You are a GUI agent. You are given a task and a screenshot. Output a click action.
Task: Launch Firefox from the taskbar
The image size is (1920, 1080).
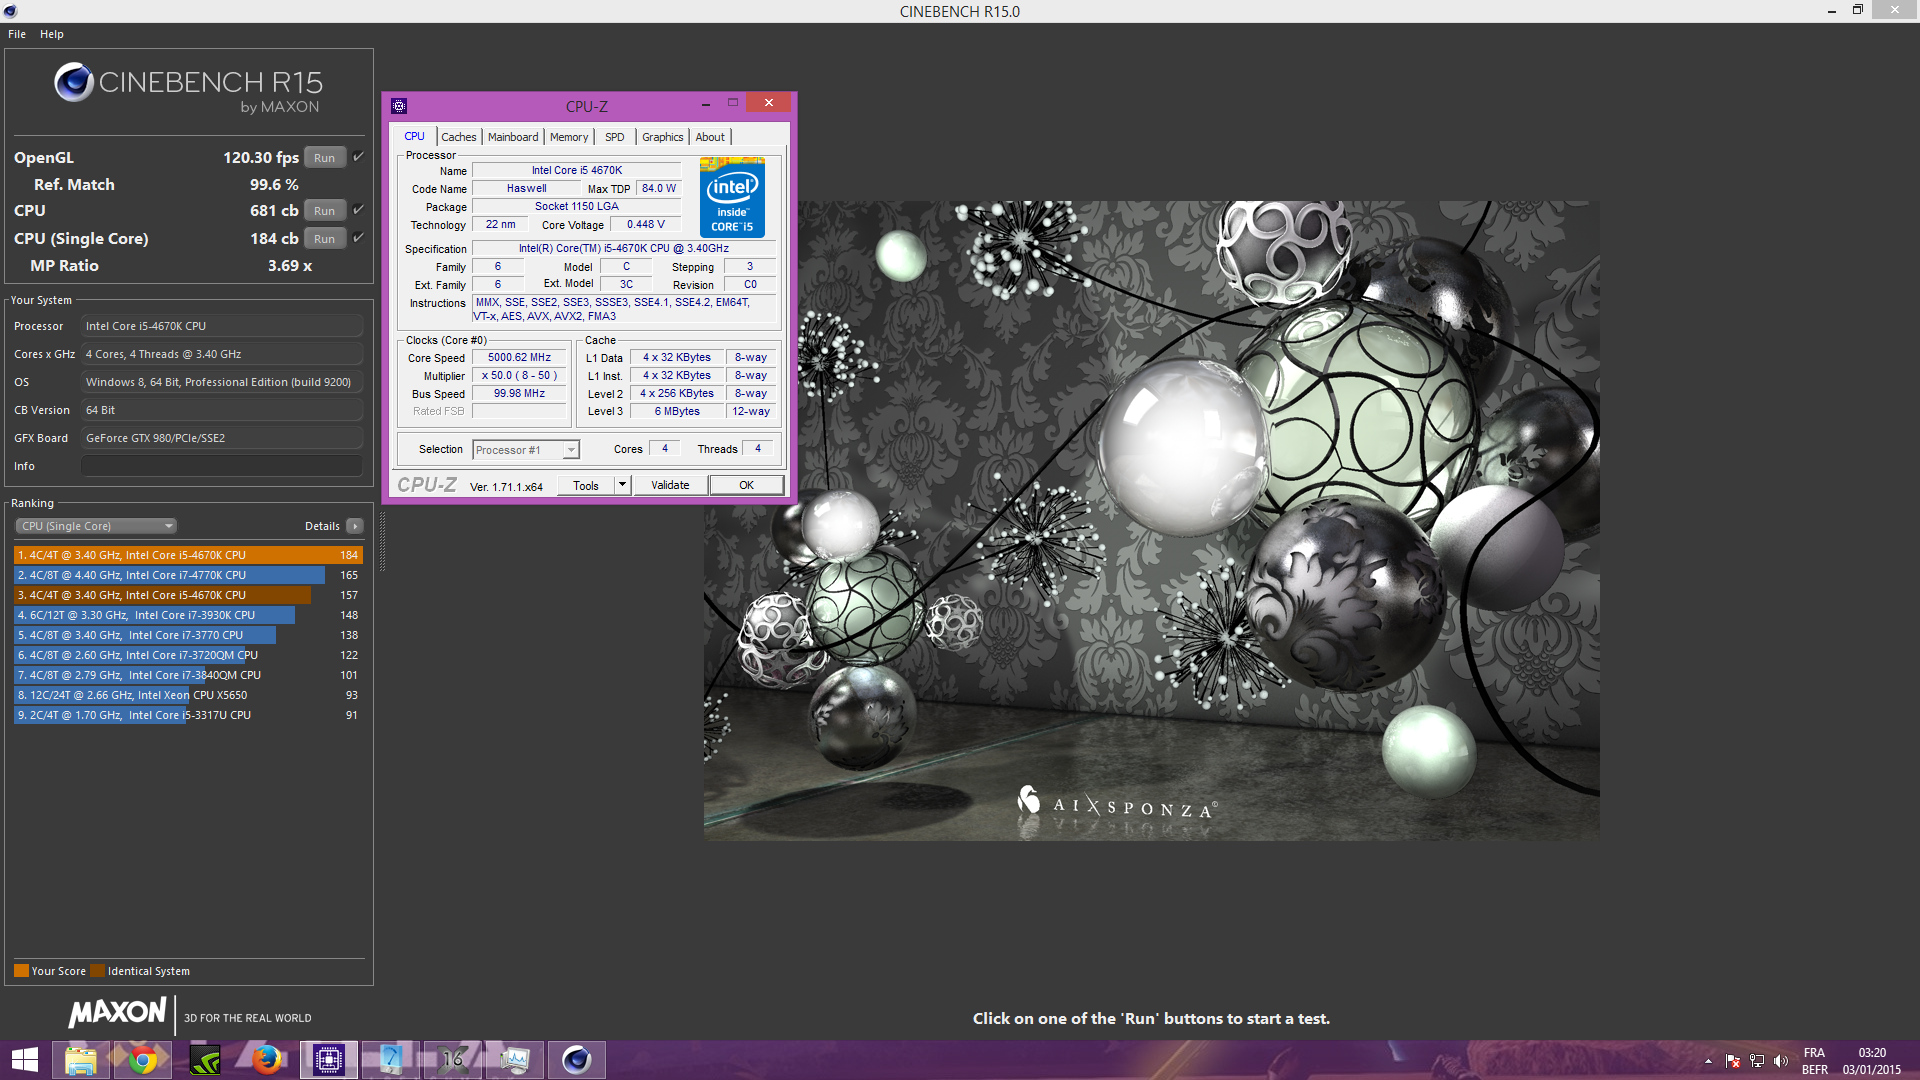(267, 1060)
